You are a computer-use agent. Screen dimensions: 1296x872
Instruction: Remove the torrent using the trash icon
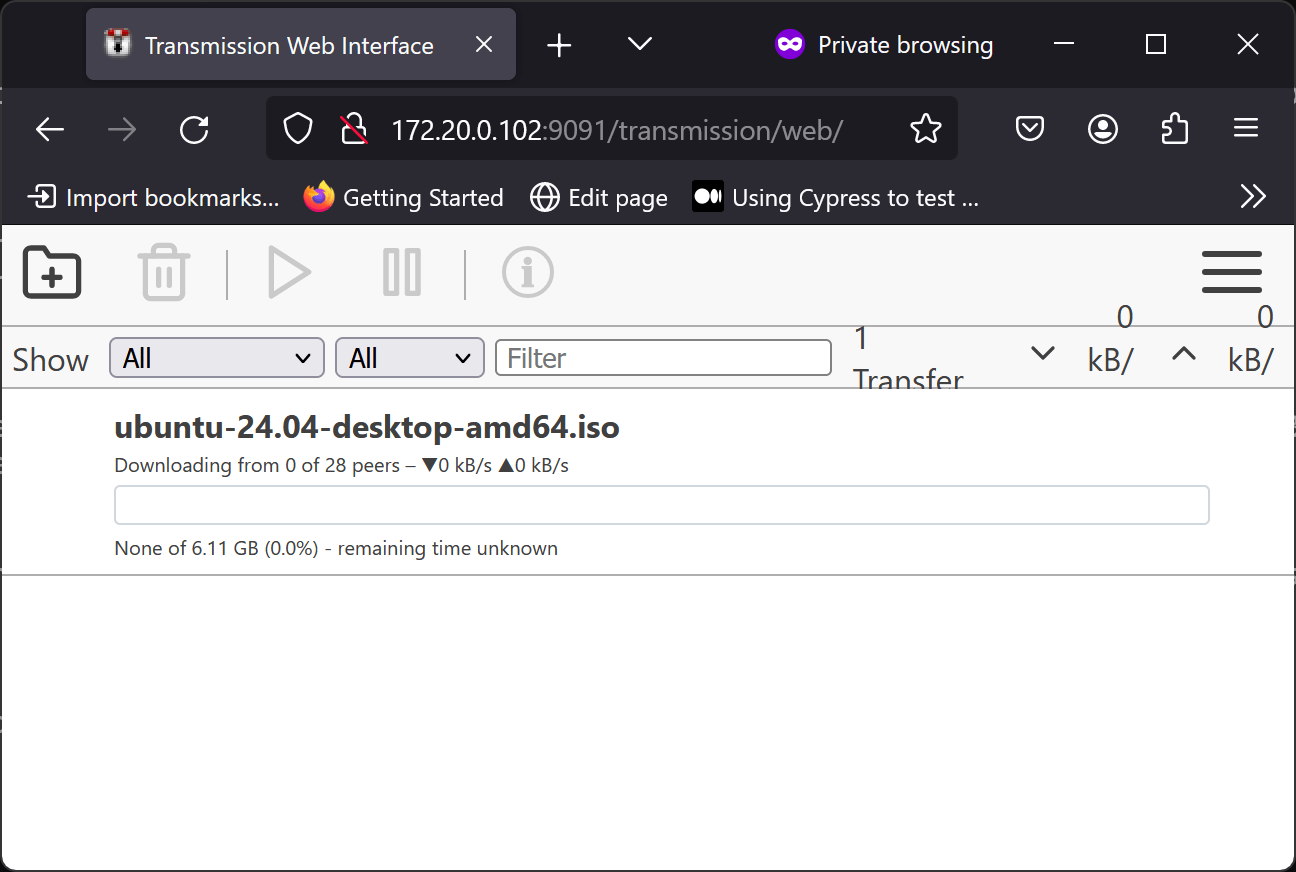(164, 272)
